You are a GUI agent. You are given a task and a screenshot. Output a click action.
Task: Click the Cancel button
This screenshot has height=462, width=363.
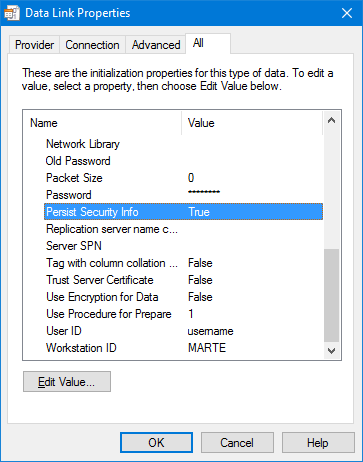237,443
